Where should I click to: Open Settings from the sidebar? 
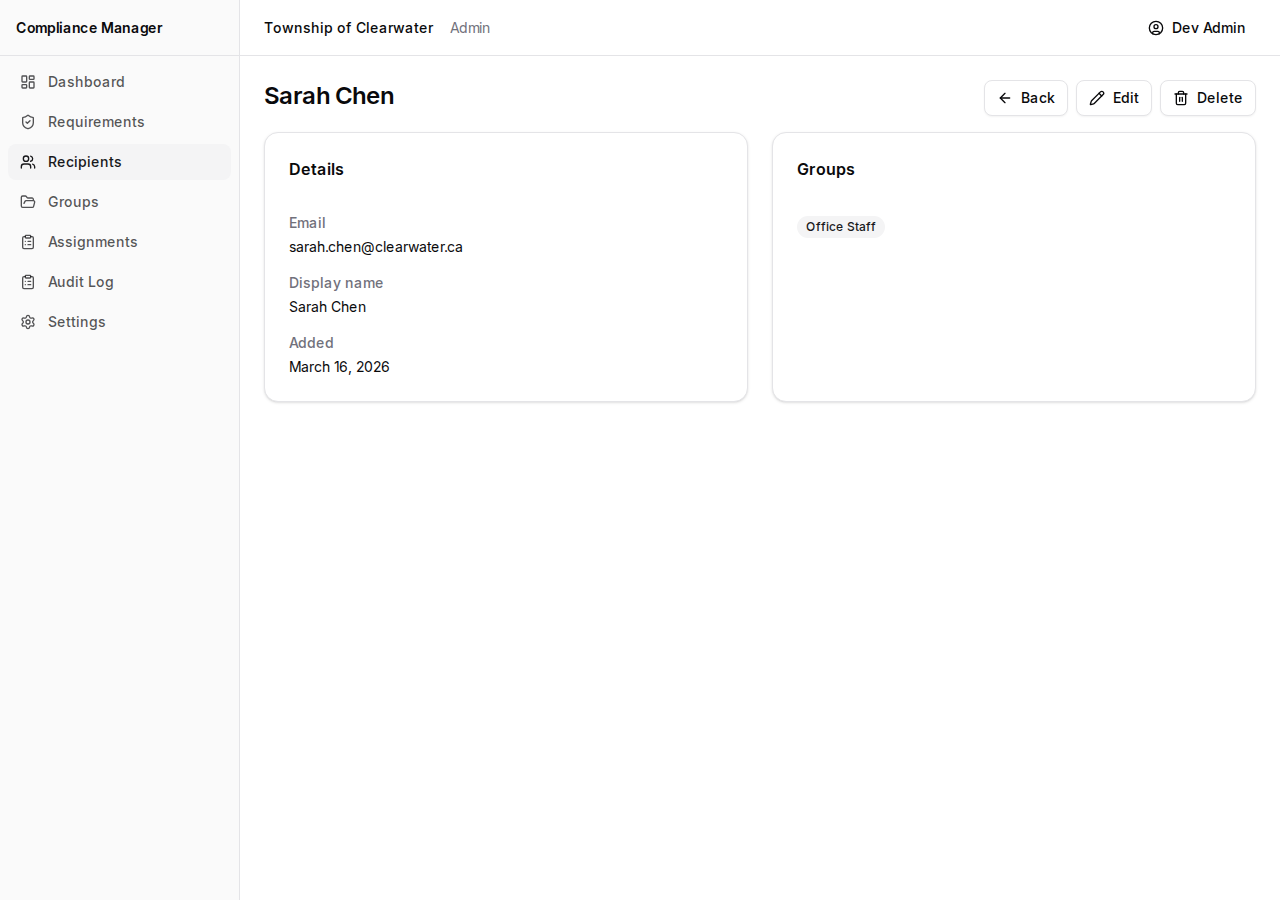click(x=119, y=322)
